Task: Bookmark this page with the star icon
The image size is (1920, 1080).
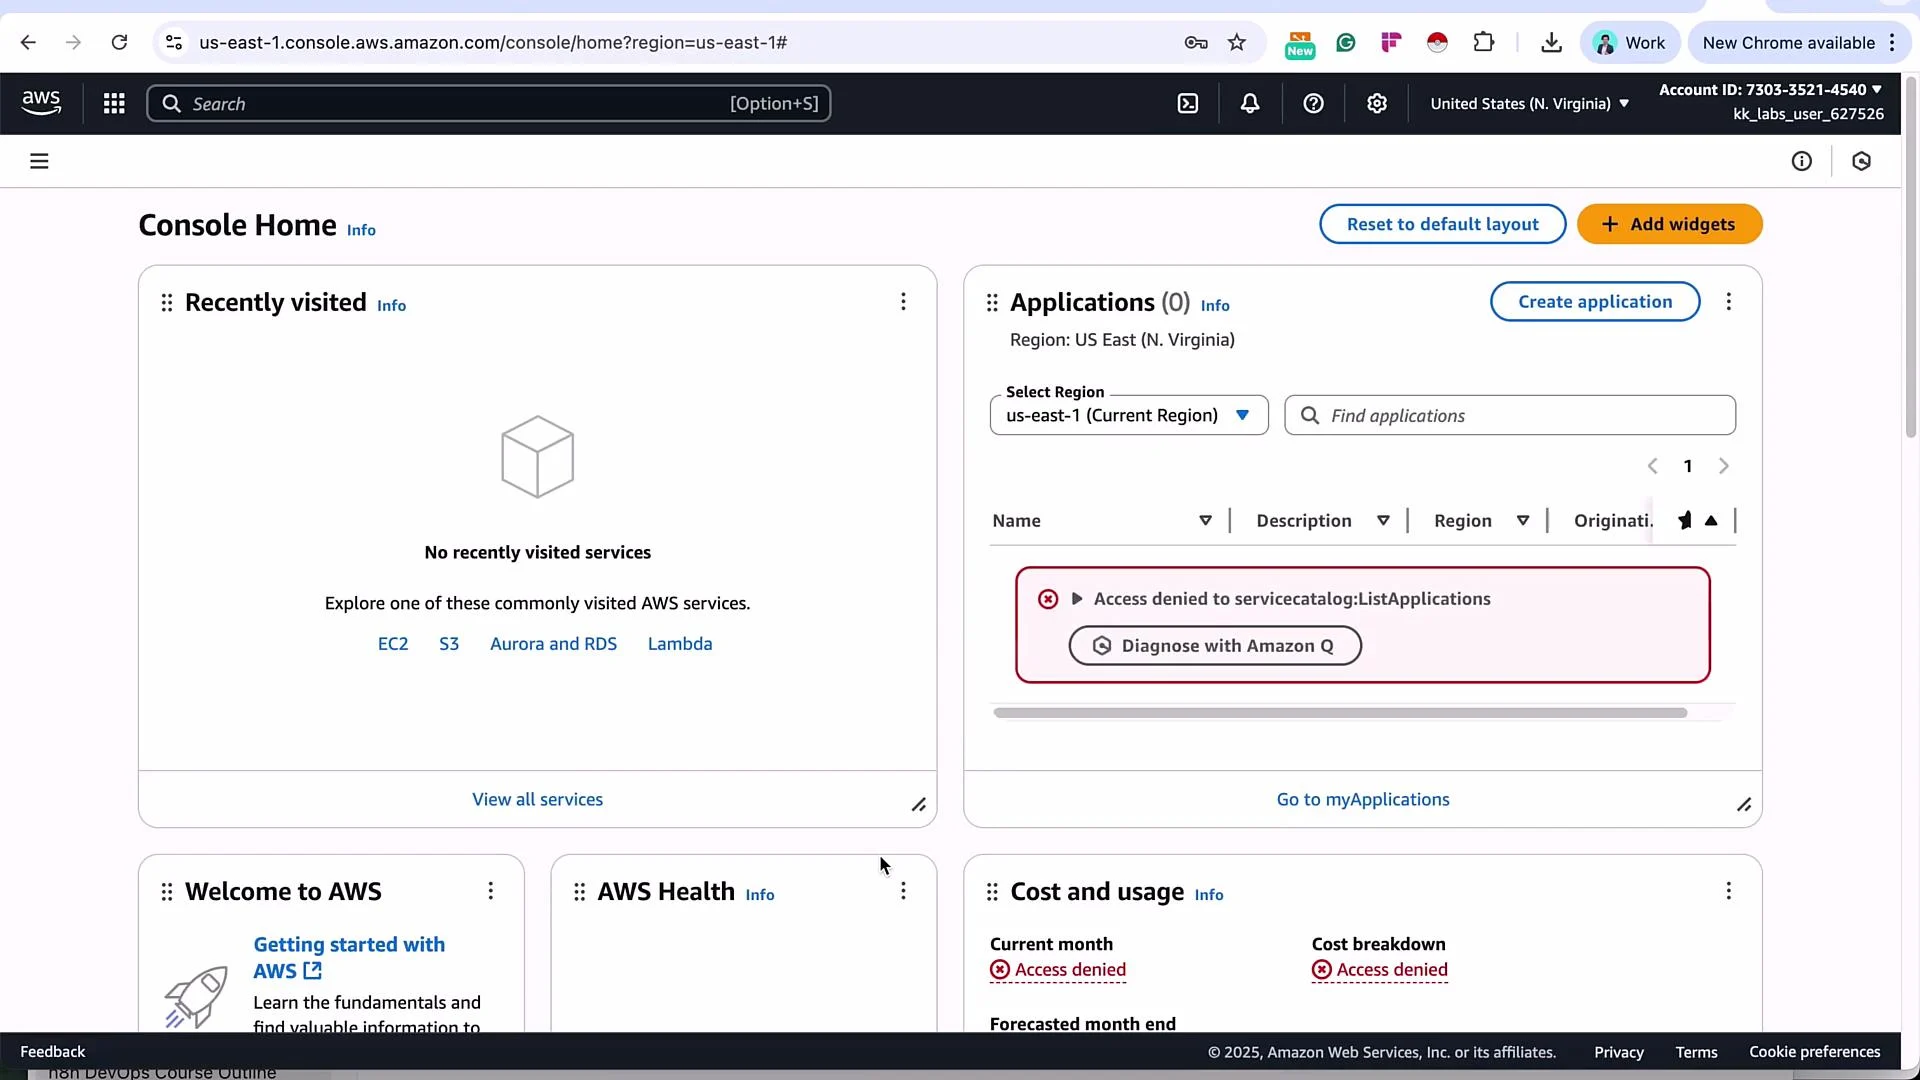Action: [x=1237, y=42]
